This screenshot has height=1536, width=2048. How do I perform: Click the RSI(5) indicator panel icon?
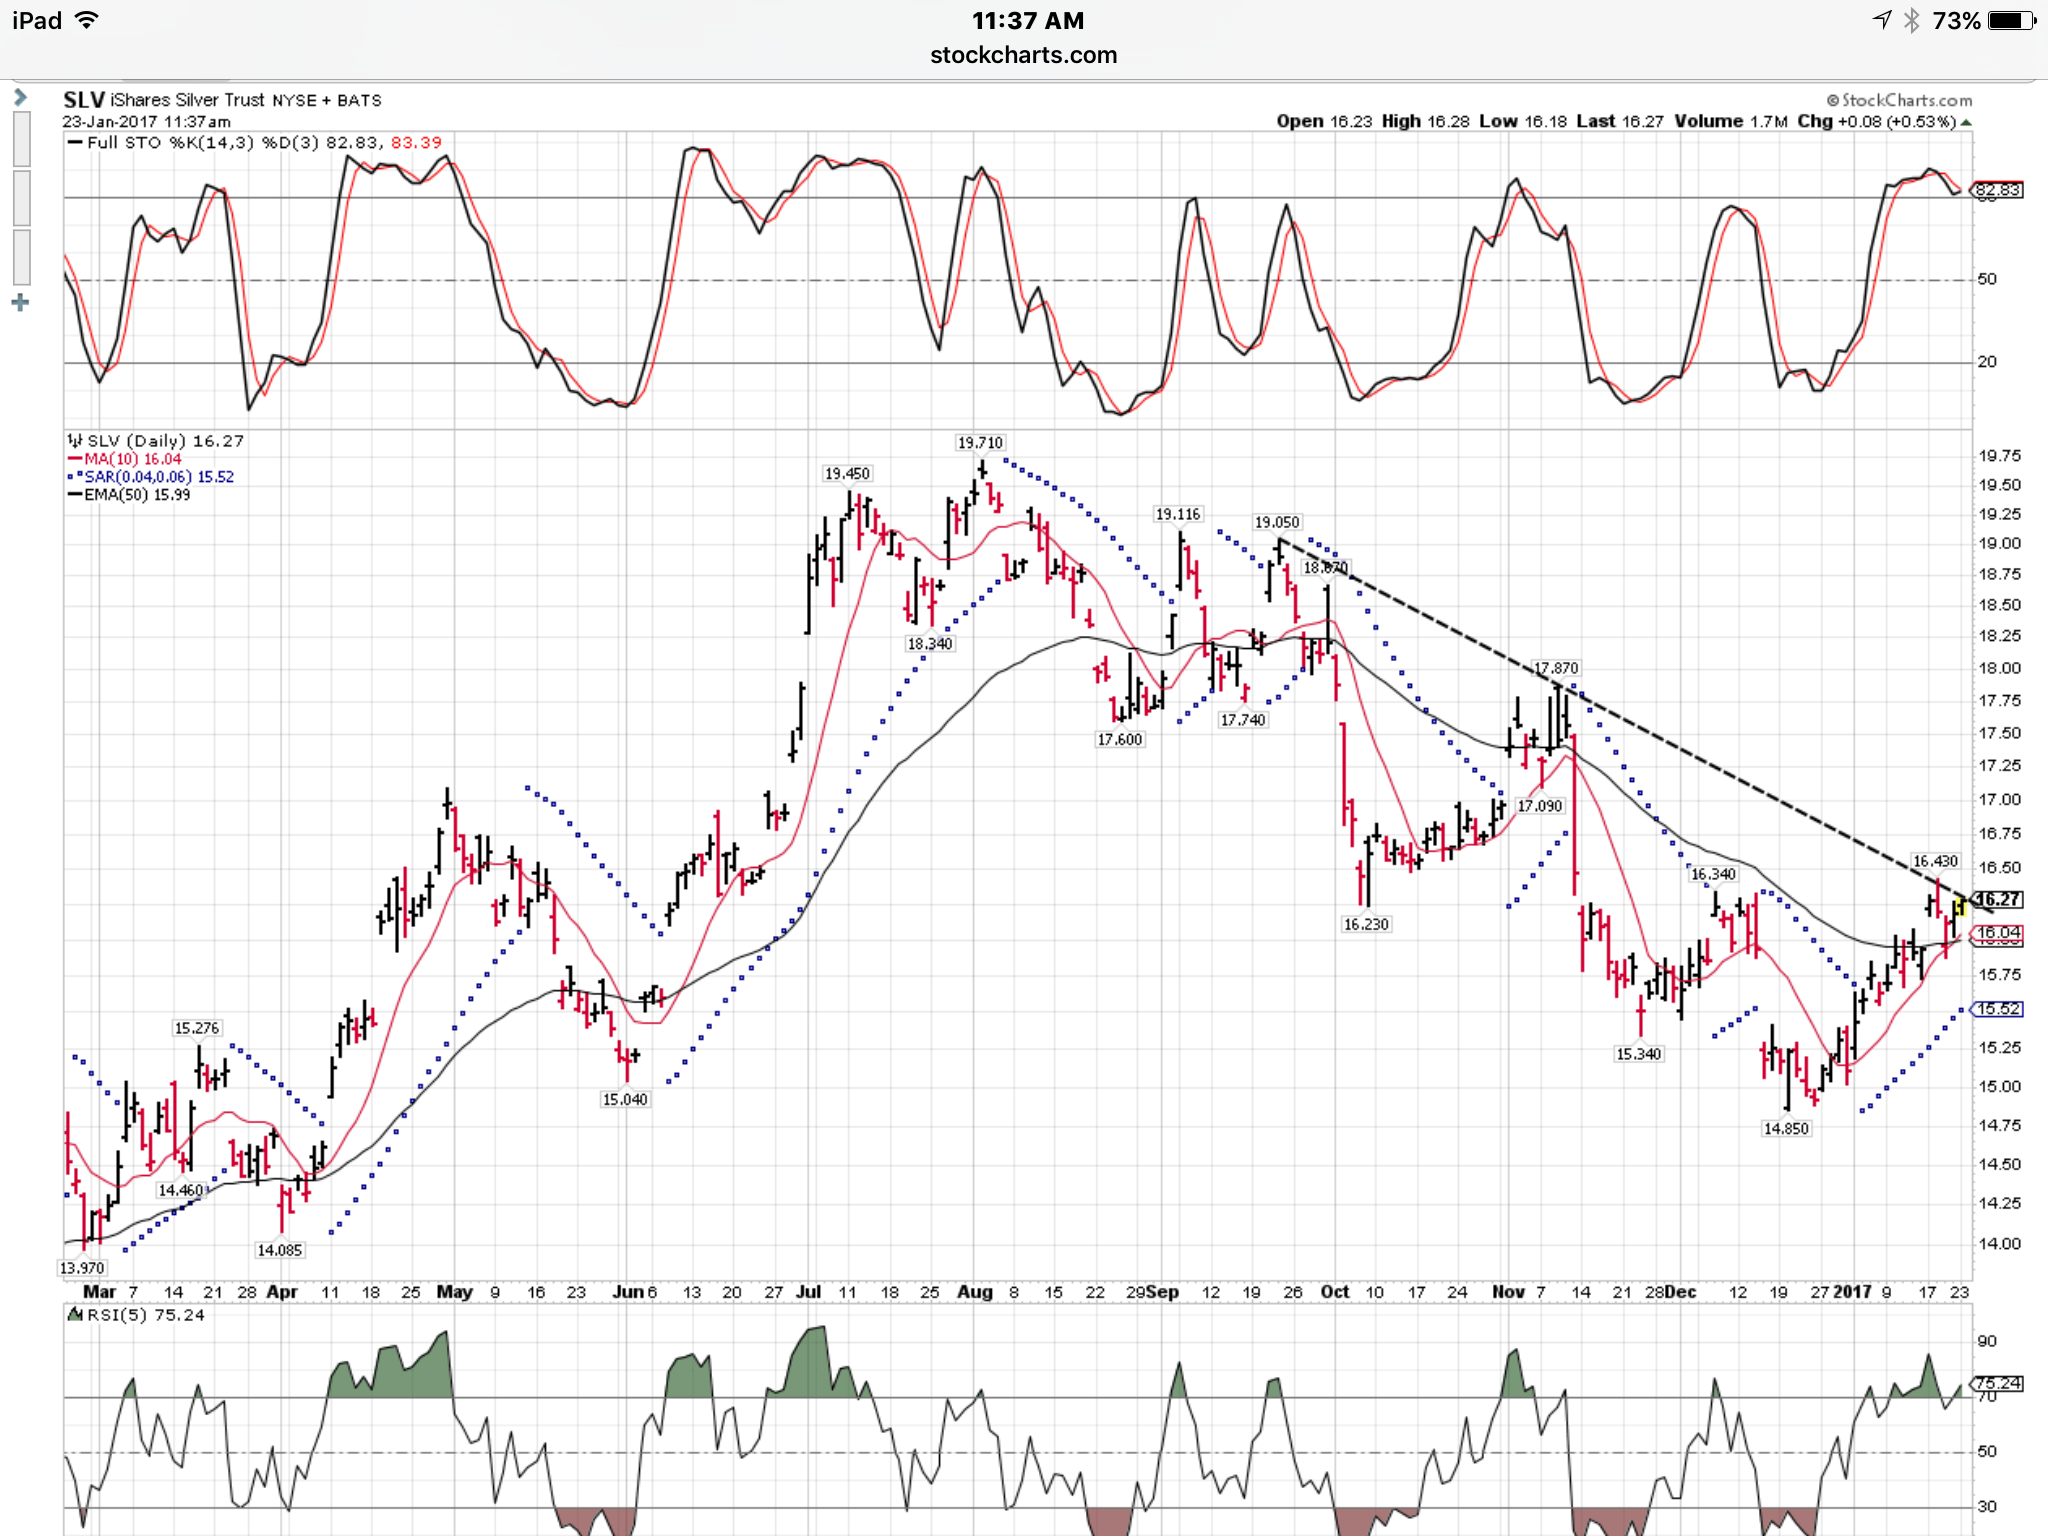(75, 1315)
